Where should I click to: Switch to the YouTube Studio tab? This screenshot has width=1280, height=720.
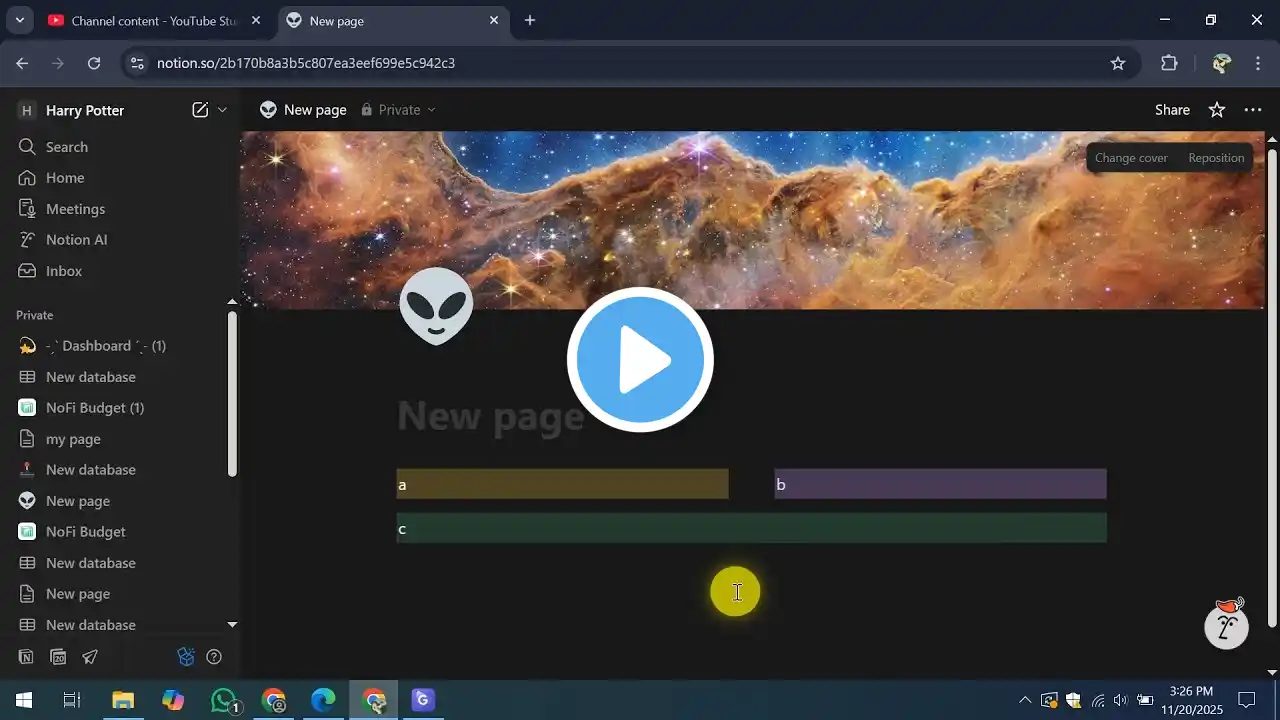(150, 20)
